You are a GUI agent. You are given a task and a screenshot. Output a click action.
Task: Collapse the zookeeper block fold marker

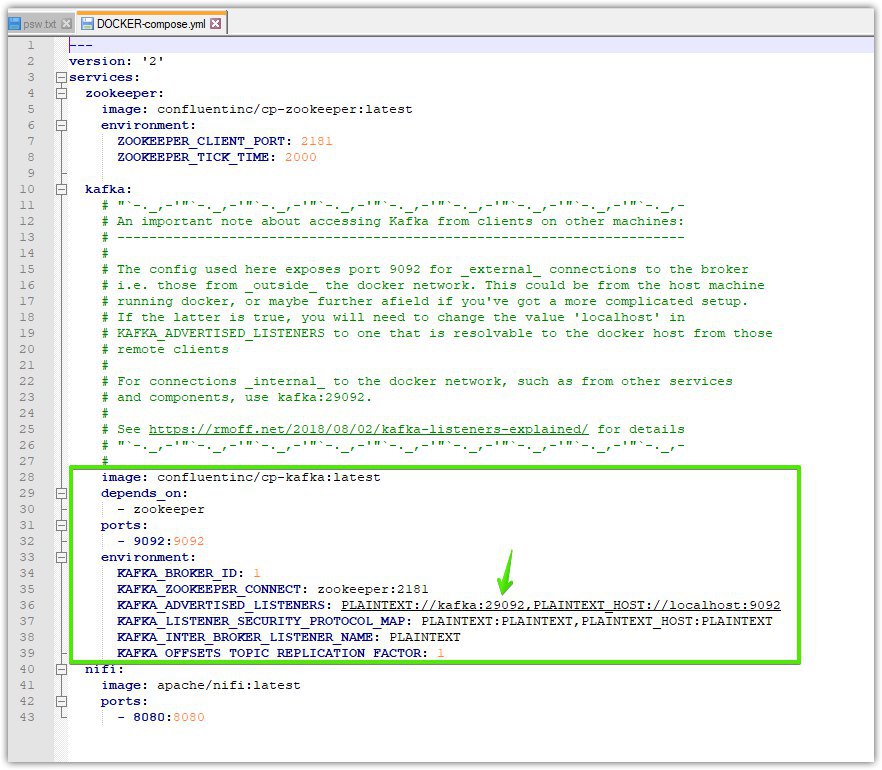tap(62, 93)
